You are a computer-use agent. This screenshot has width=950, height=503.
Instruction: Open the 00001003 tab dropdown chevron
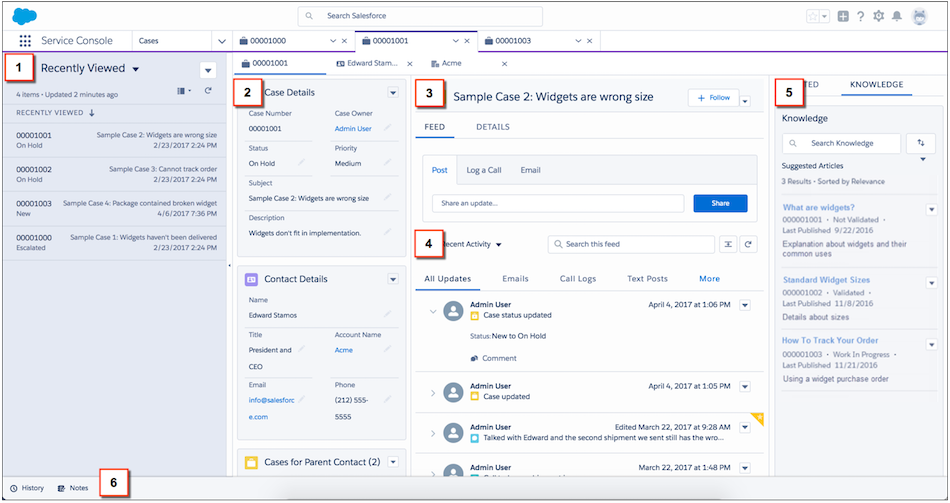pyautogui.click(x=578, y=41)
